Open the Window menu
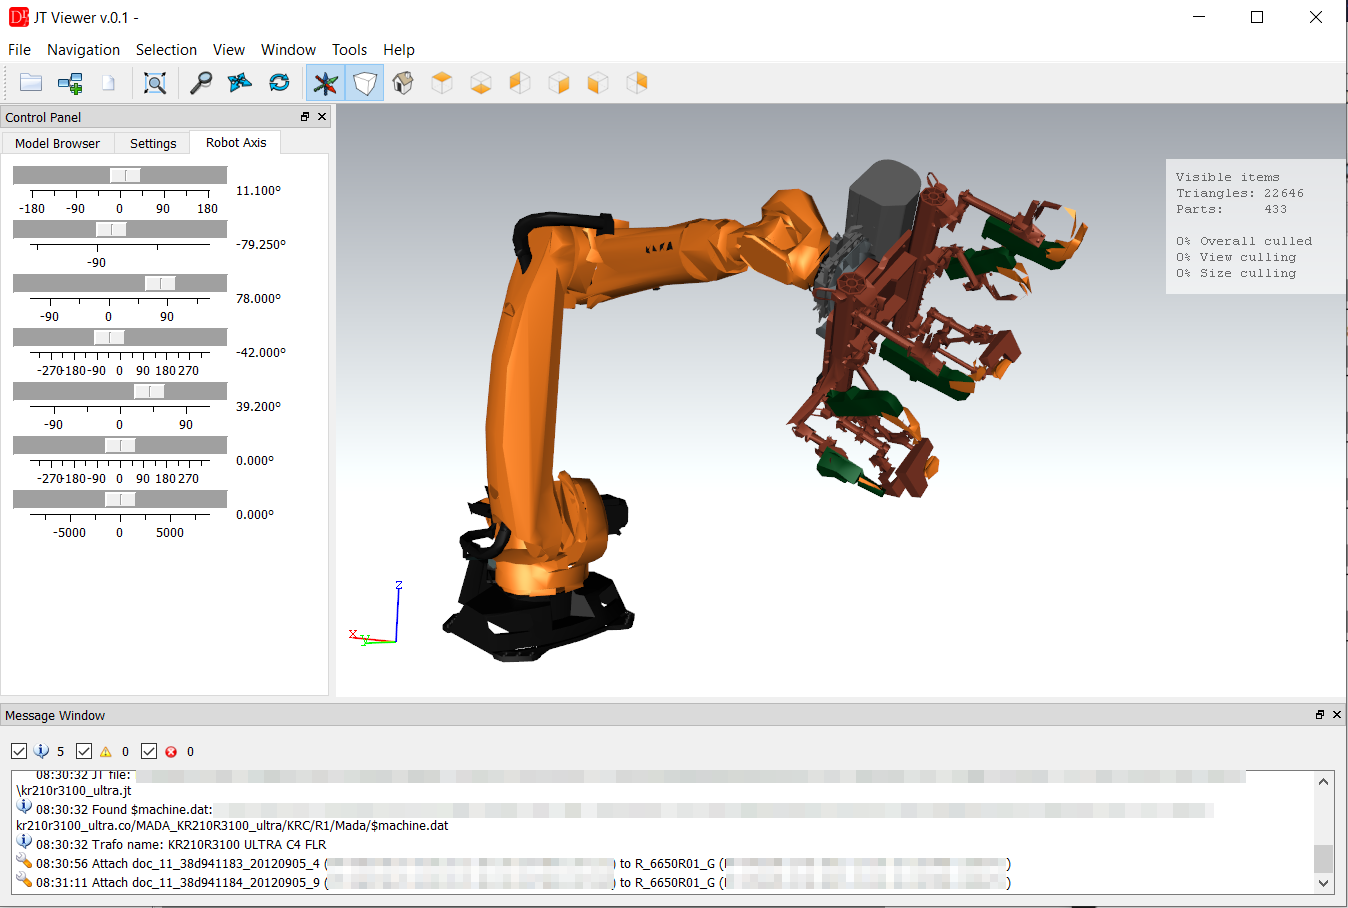The image size is (1348, 908). [288, 50]
